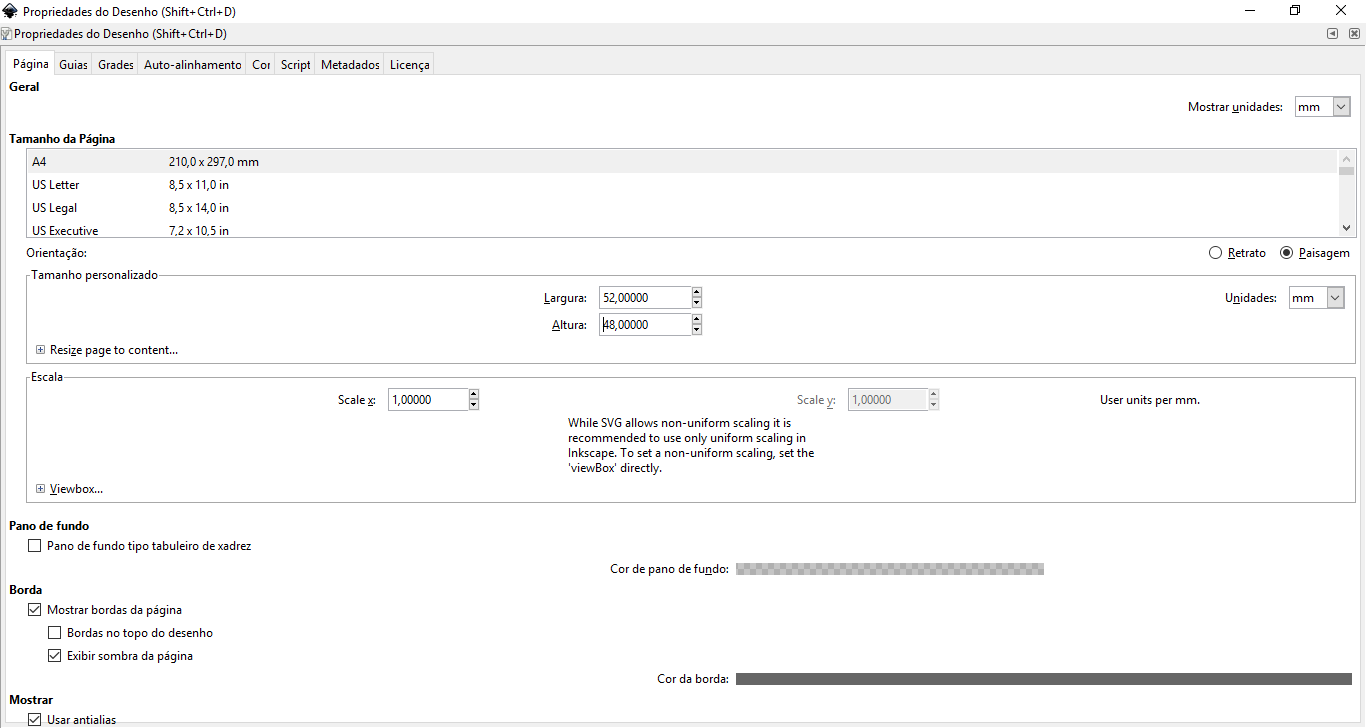The image size is (1366, 728).
Task: Select the US Executive page size
Action: [682, 230]
